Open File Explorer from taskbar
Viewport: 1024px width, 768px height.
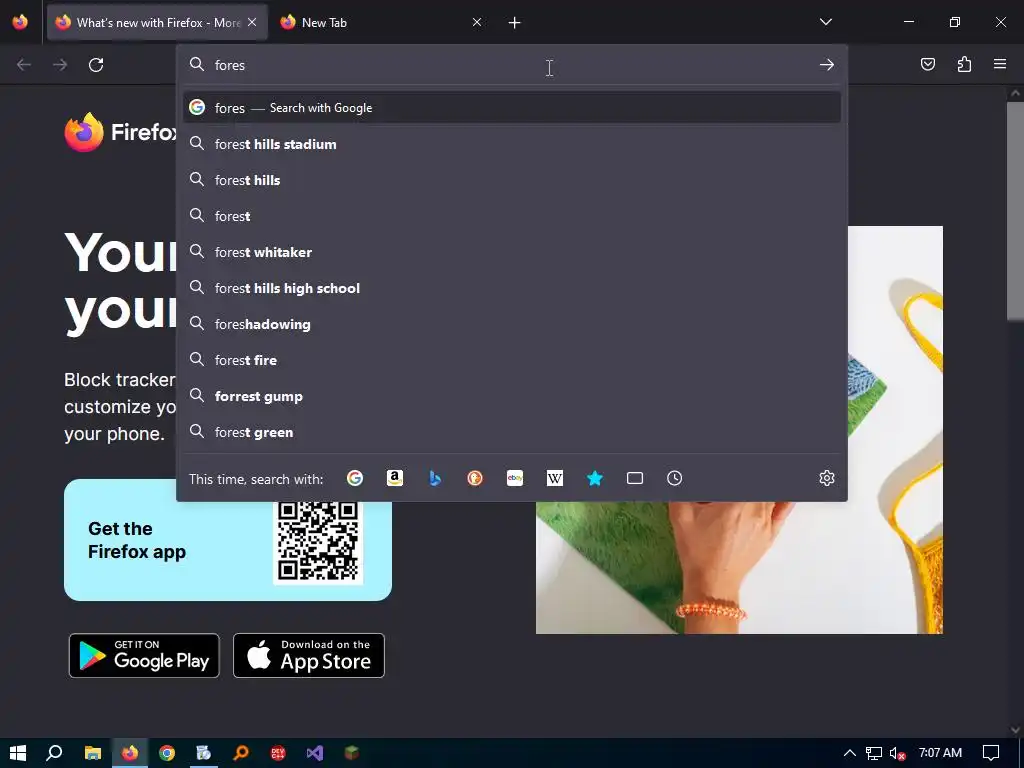tap(93, 753)
